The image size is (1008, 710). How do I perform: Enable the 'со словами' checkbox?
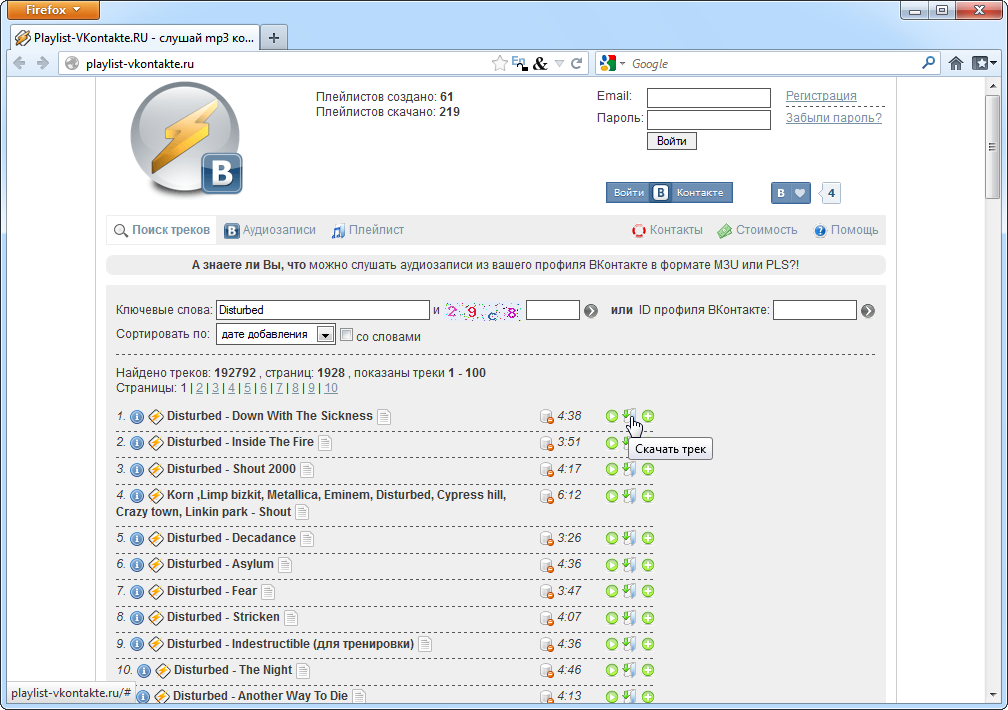click(x=346, y=334)
